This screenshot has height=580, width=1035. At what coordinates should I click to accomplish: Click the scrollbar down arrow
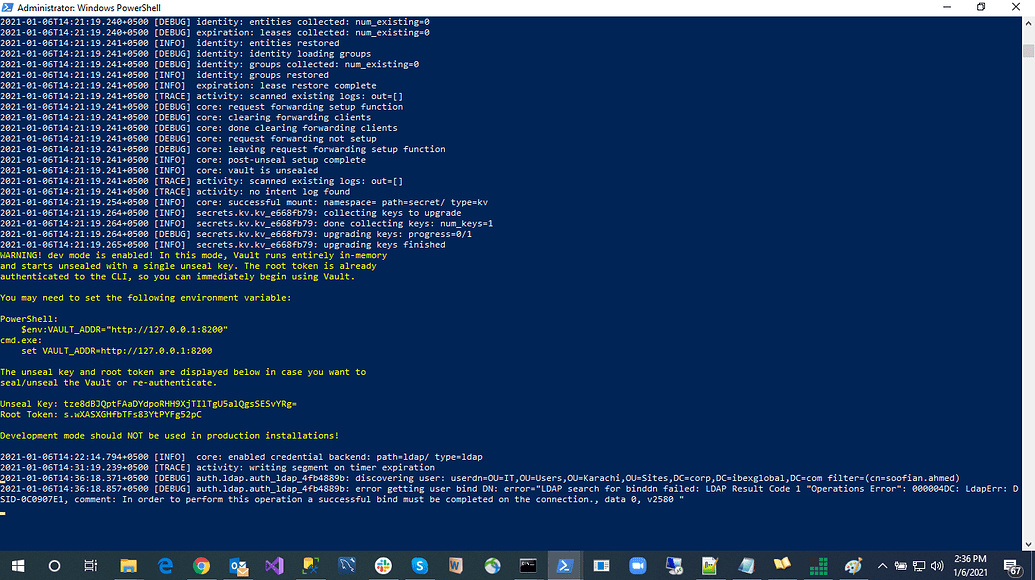[x=1028, y=545]
